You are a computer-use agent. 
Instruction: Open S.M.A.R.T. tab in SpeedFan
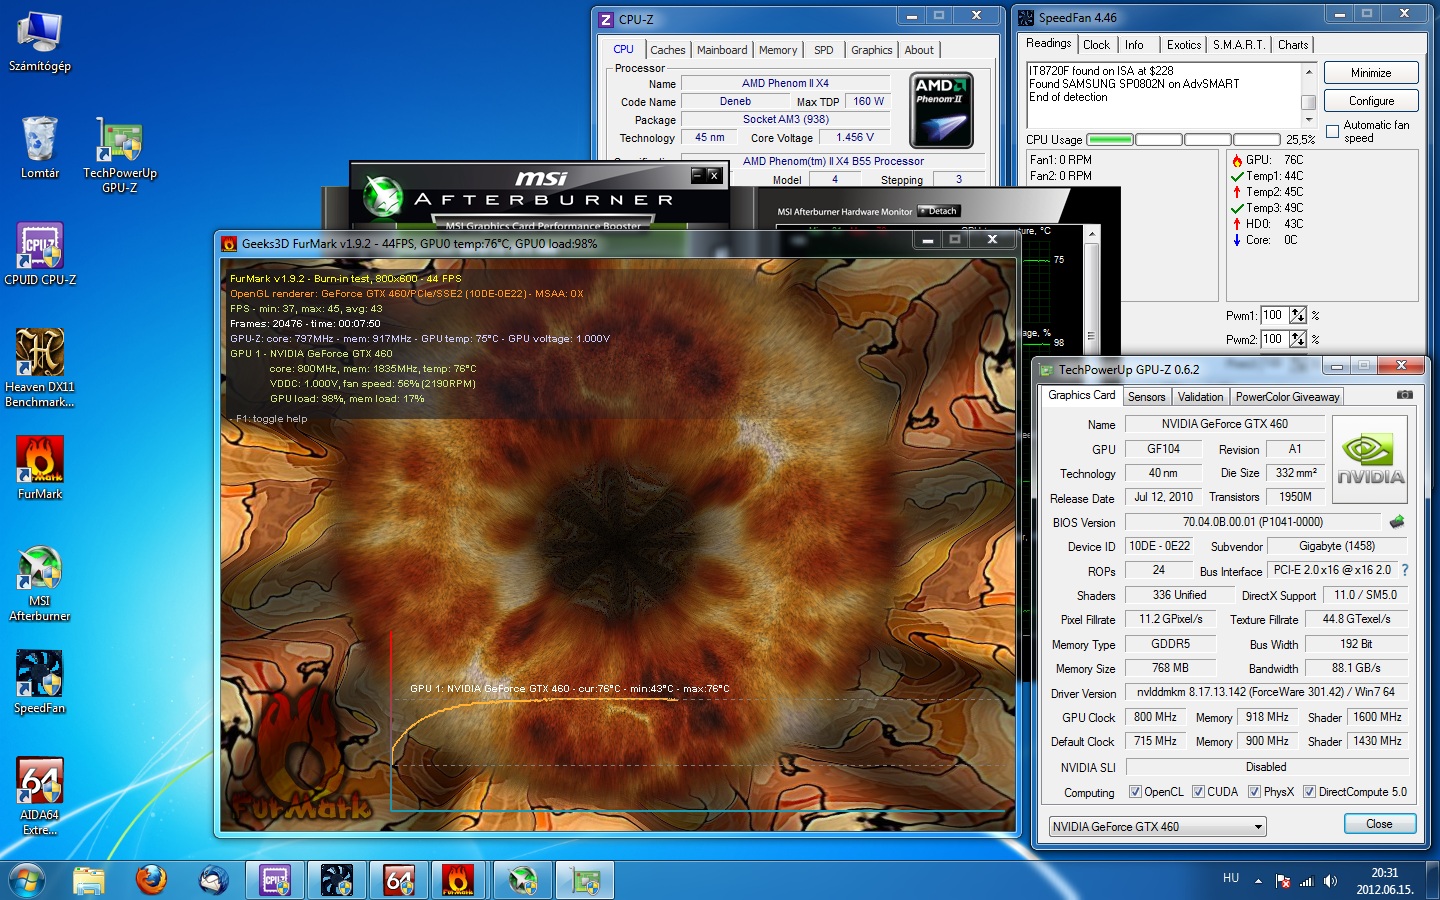1238,45
